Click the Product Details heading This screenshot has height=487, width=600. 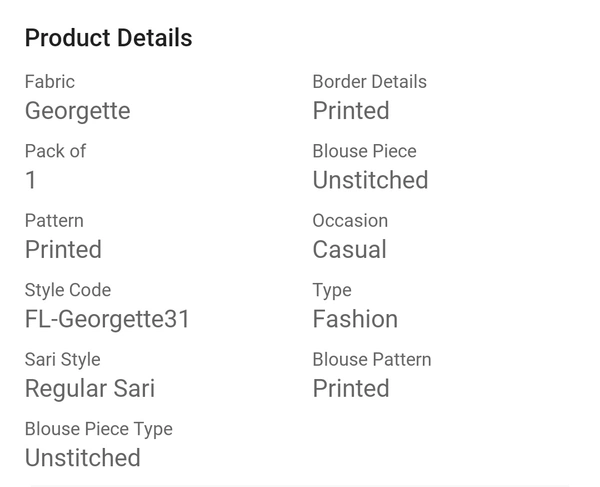[x=108, y=38]
